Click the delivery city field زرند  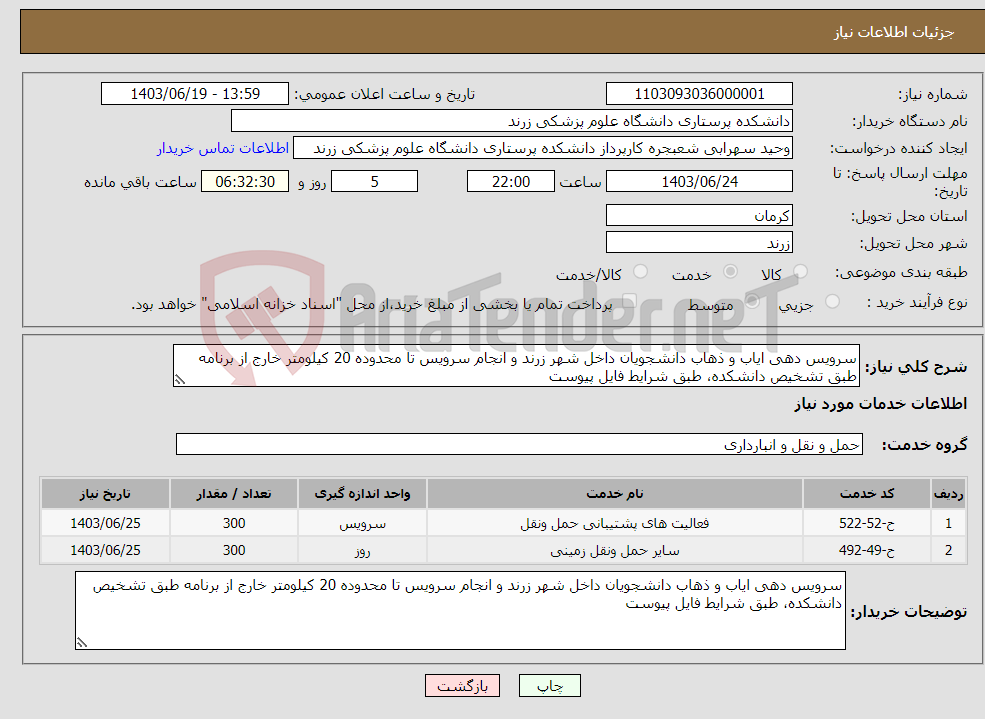tap(699, 242)
